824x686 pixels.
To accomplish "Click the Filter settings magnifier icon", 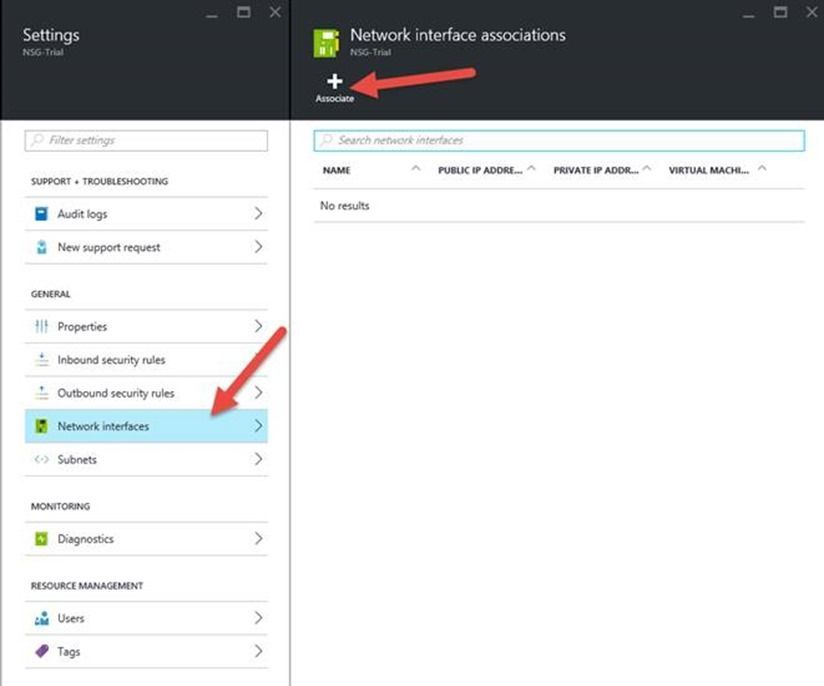I will pos(37,140).
